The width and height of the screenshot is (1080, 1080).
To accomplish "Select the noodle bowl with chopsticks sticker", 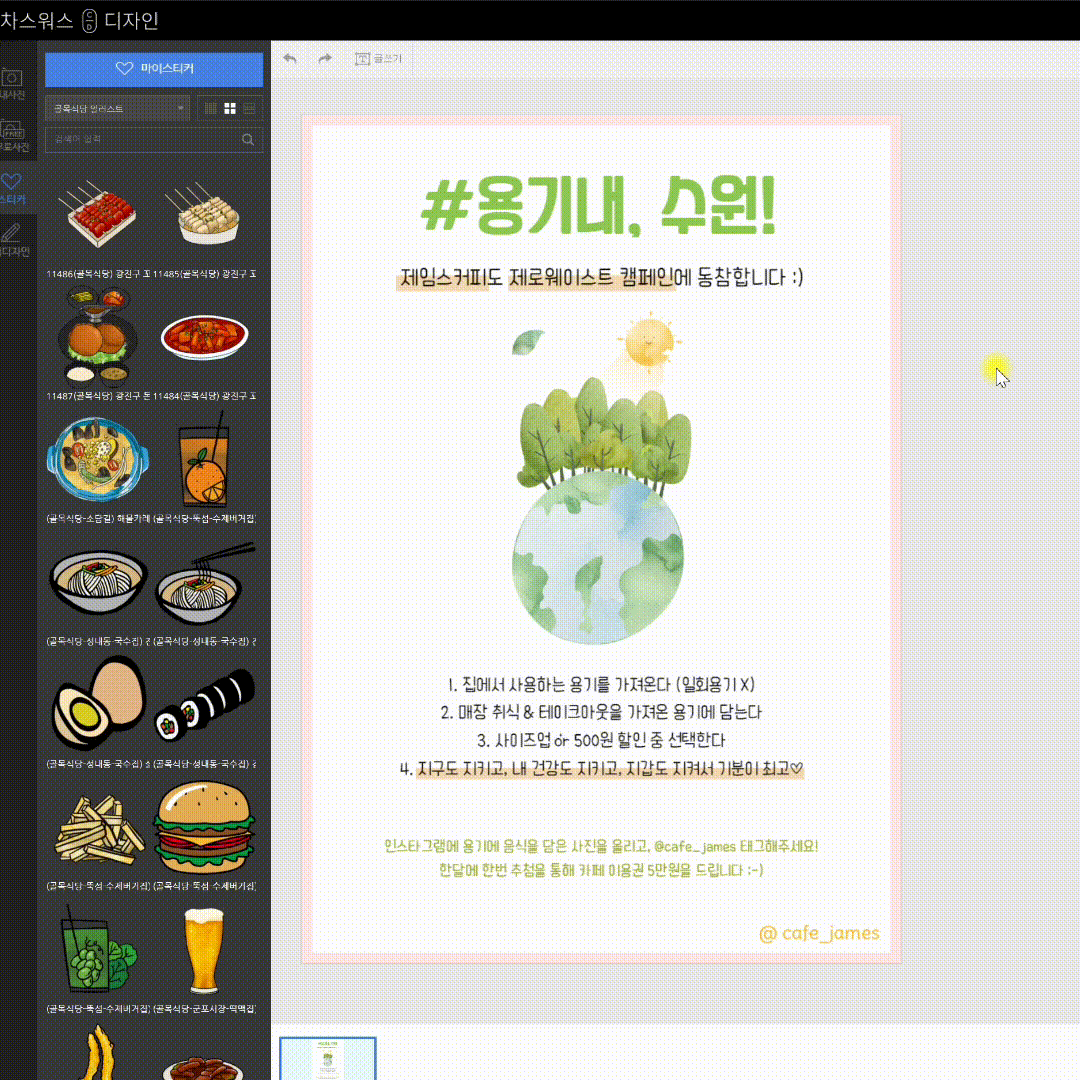I will 205,582.
